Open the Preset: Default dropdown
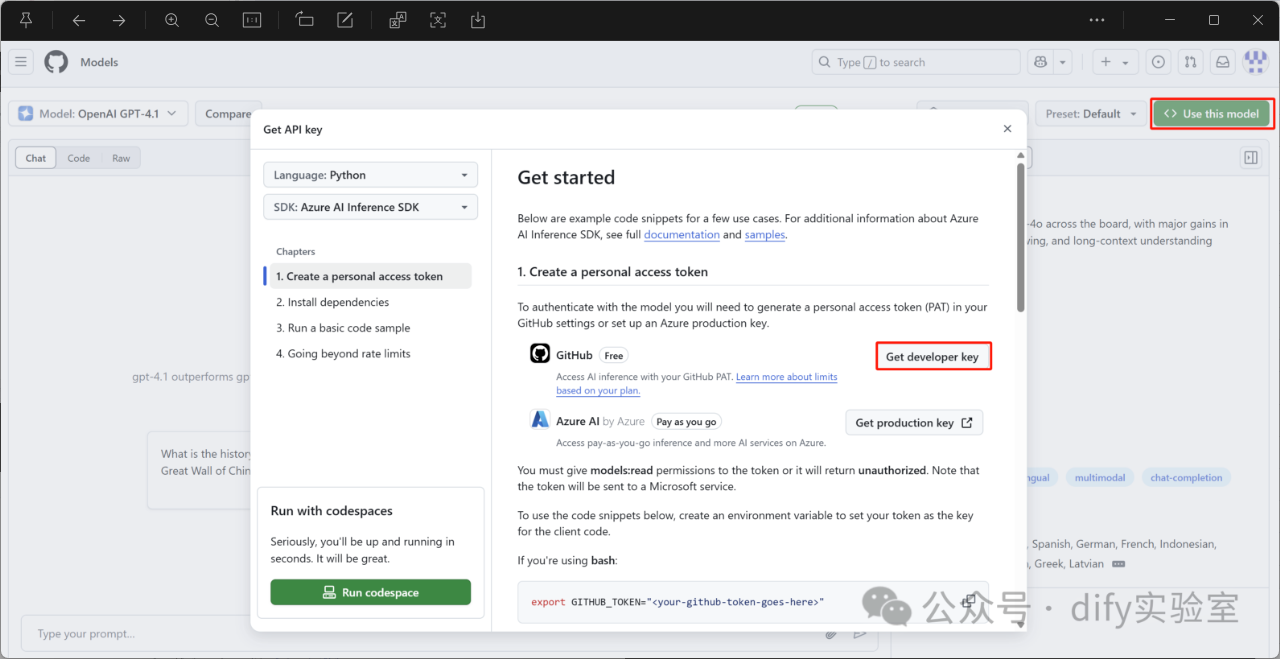The image size is (1280, 659). click(1090, 114)
